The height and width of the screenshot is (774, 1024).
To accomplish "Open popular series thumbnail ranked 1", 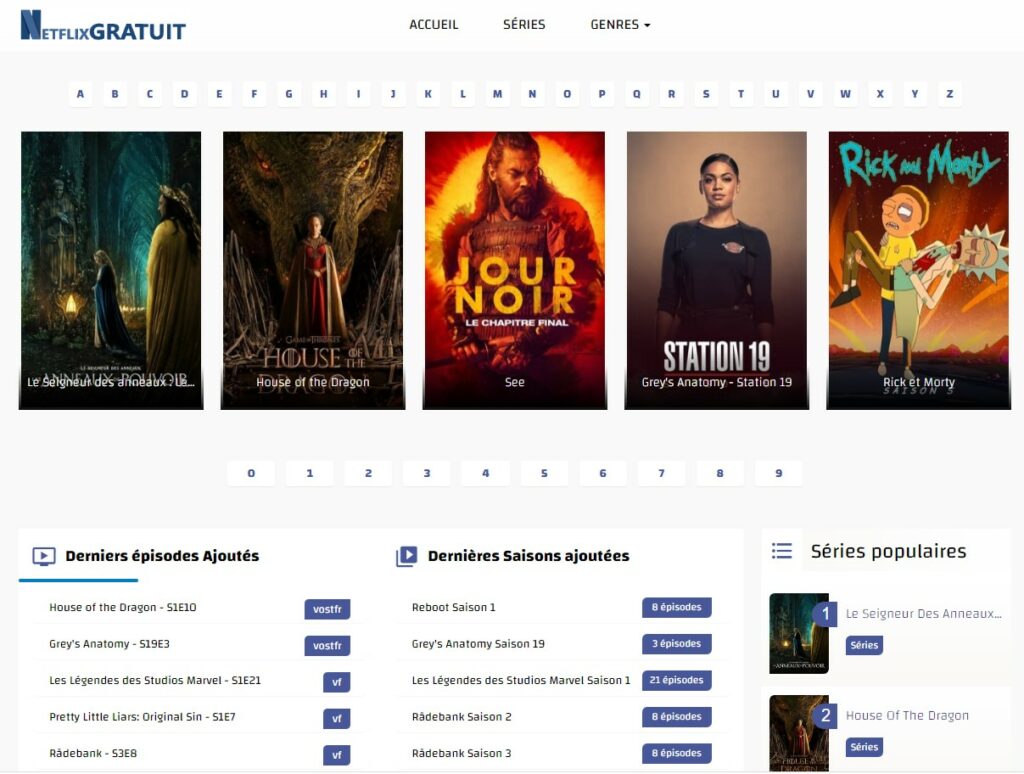I will [x=799, y=634].
